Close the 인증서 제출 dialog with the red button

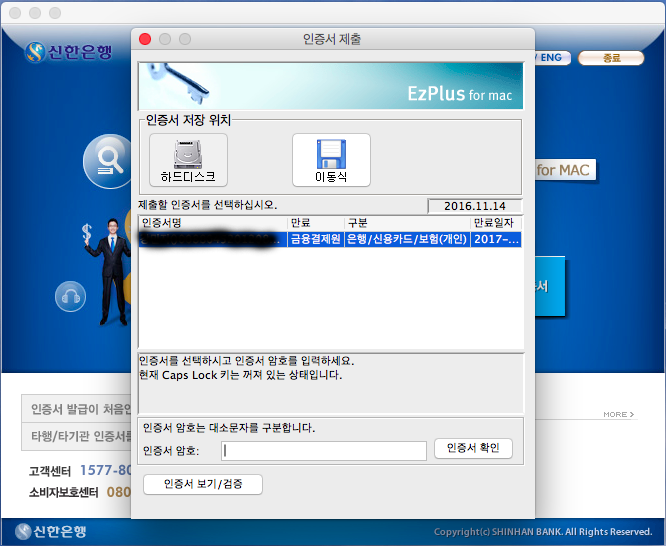coord(145,39)
